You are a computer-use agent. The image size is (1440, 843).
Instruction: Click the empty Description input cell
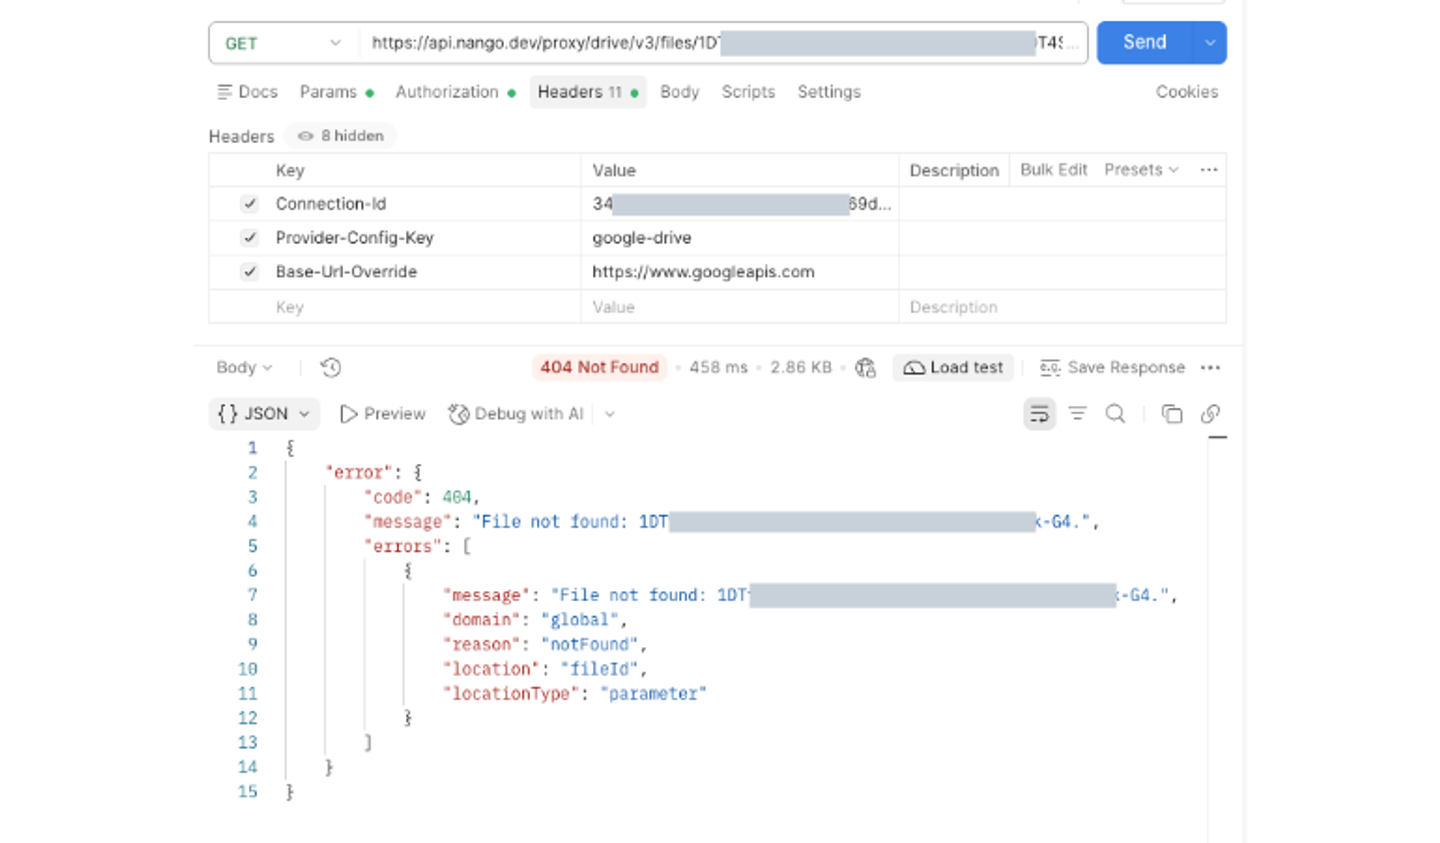pos(1062,307)
